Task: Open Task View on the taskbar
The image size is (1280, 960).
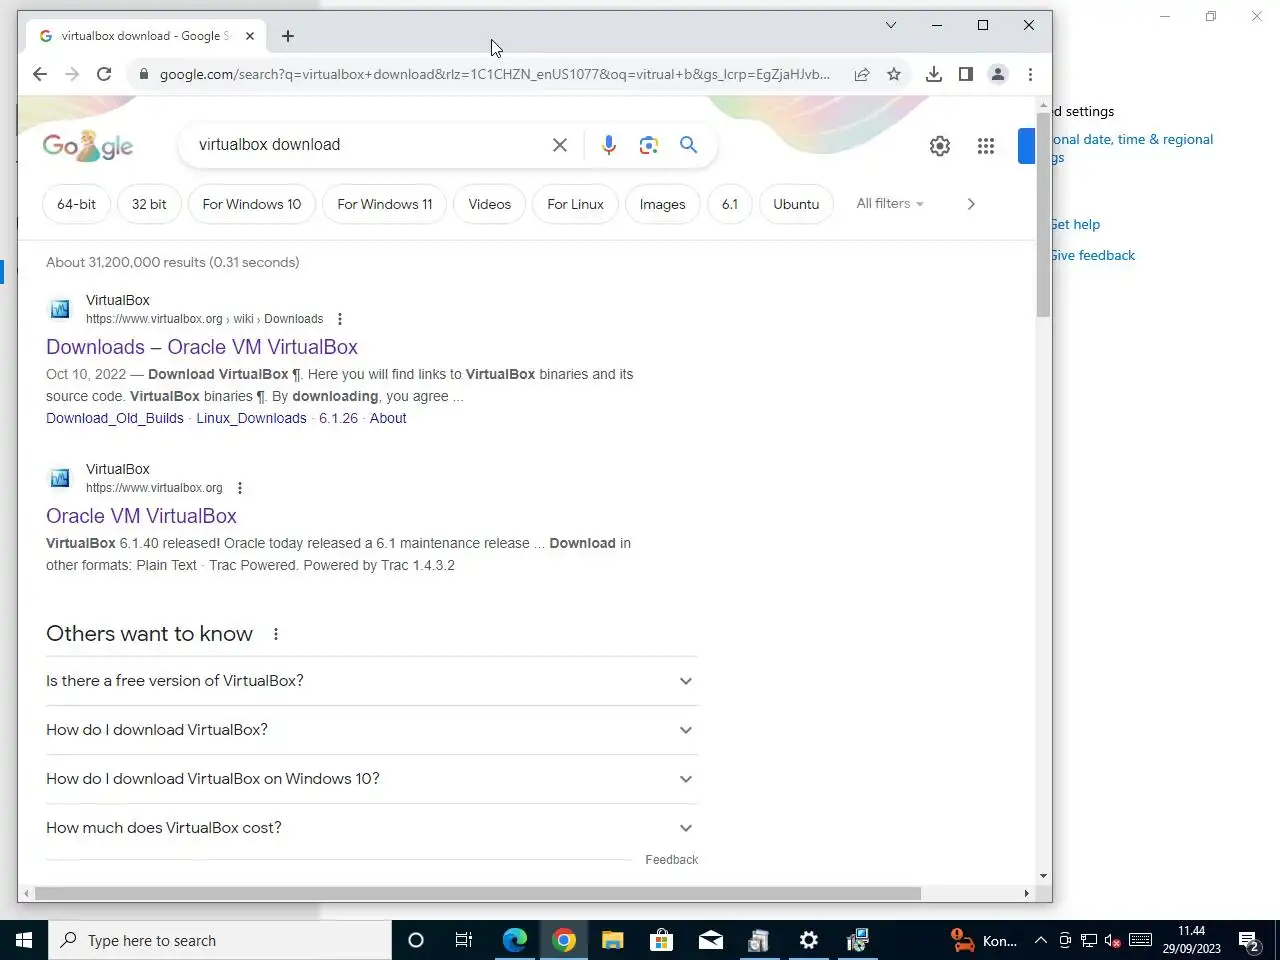Action: (464, 940)
